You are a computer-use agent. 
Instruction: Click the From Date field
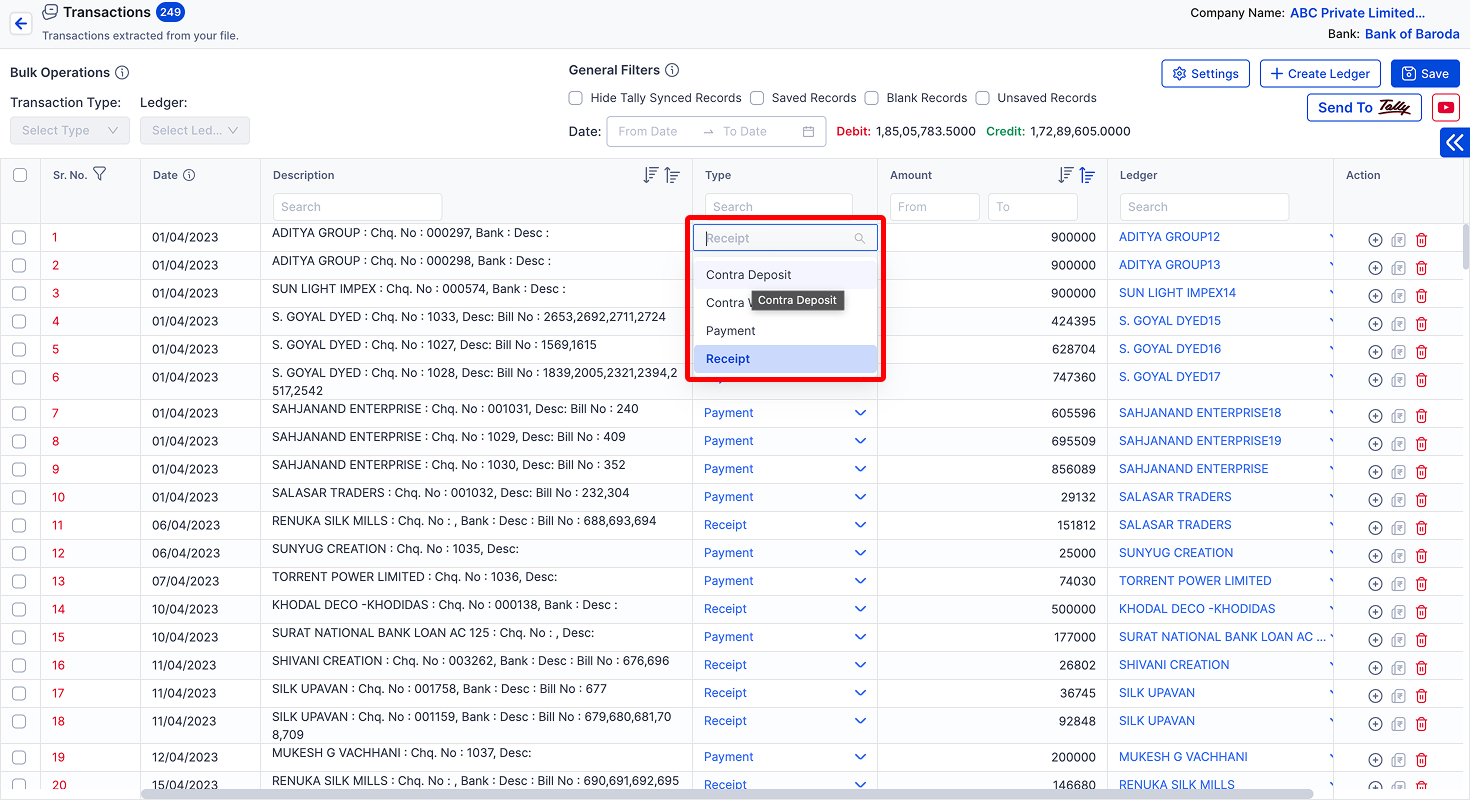point(656,131)
